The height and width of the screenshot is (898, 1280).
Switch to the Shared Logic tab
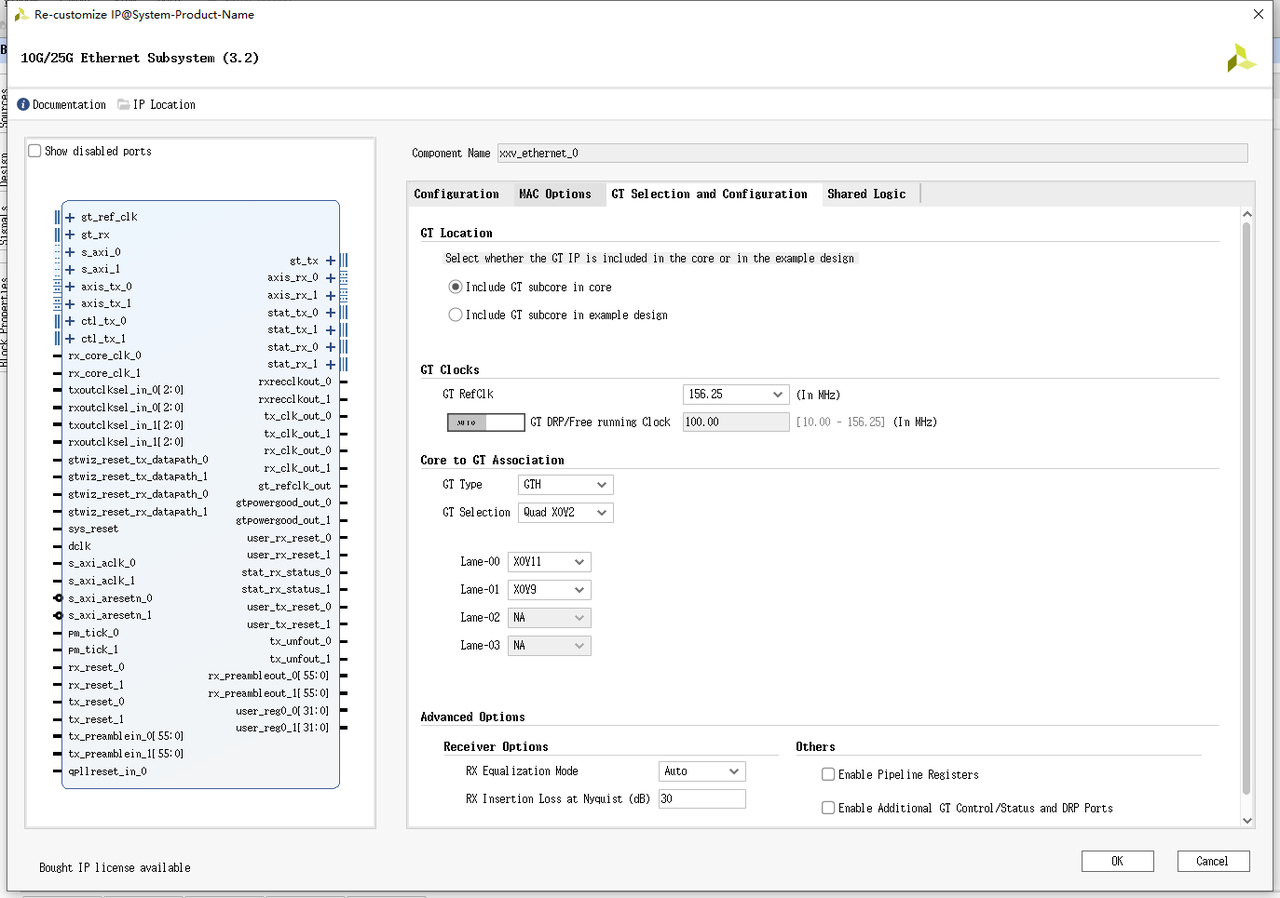[x=866, y=194]
